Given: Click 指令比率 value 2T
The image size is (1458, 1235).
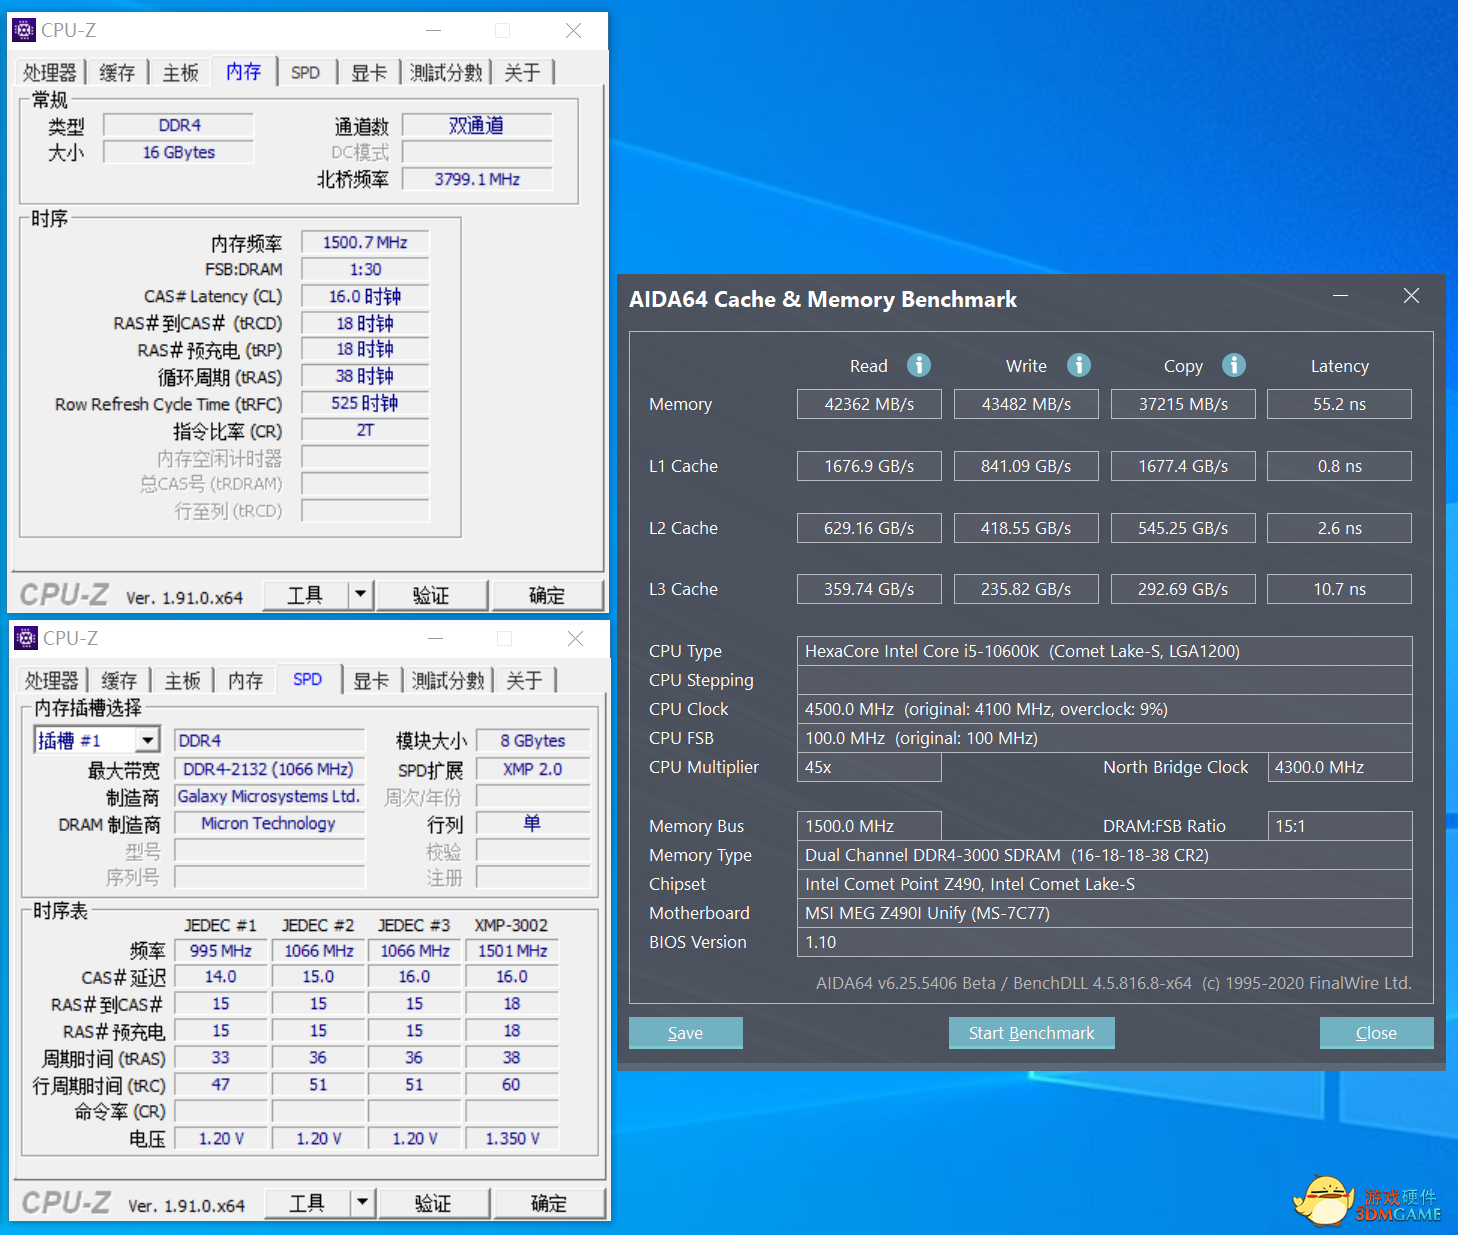Looking at the screenshot, I should click(365, 430).
